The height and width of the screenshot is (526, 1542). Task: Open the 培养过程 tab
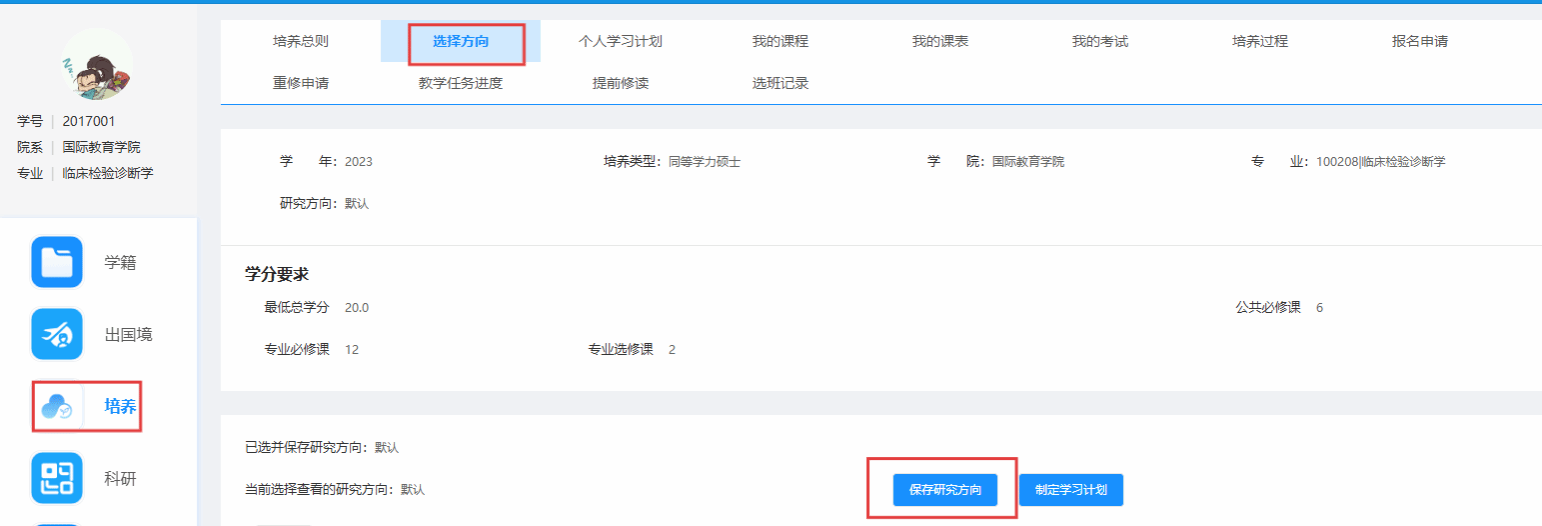(1260, 41)
